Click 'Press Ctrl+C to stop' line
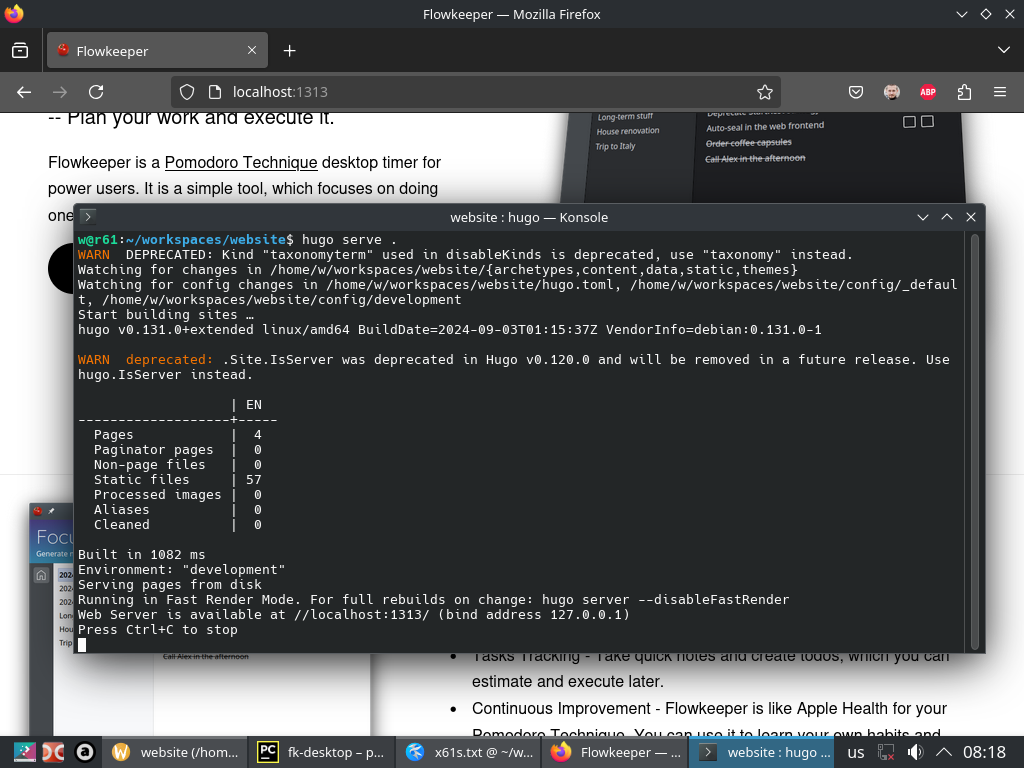Screen dimensions: 1024x768 tap(158, 630)
